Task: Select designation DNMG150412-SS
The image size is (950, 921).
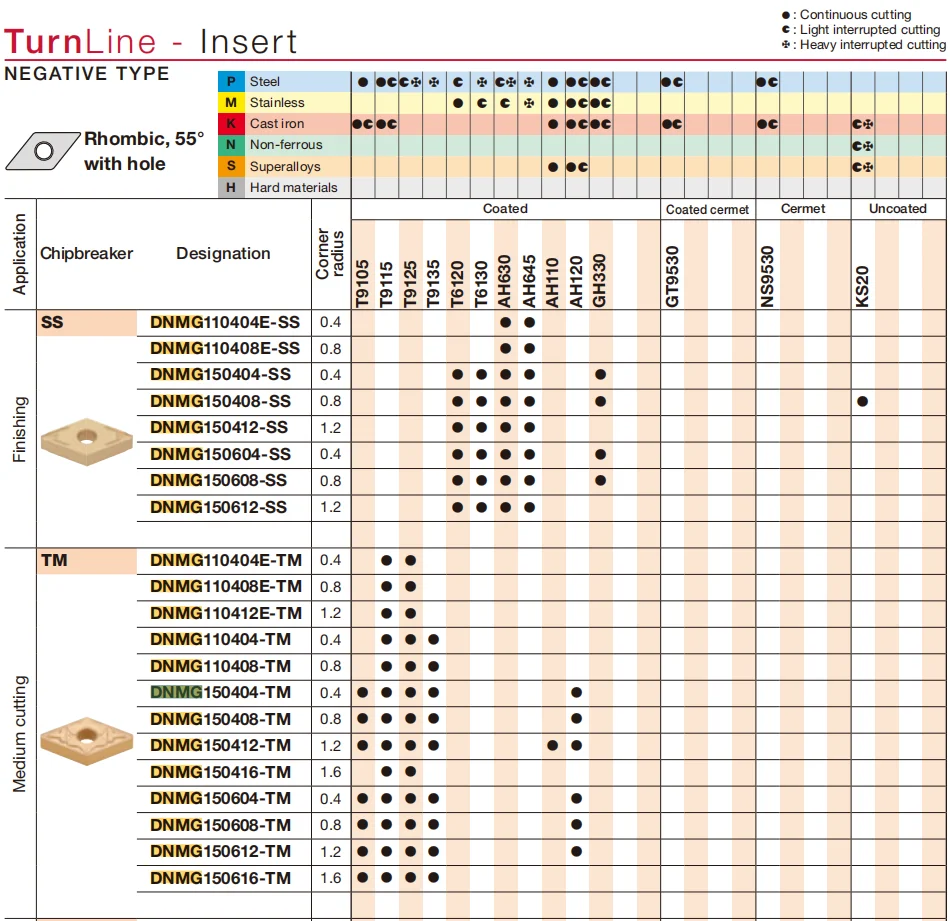Action: pyautogui.click(x=219, y=428)
